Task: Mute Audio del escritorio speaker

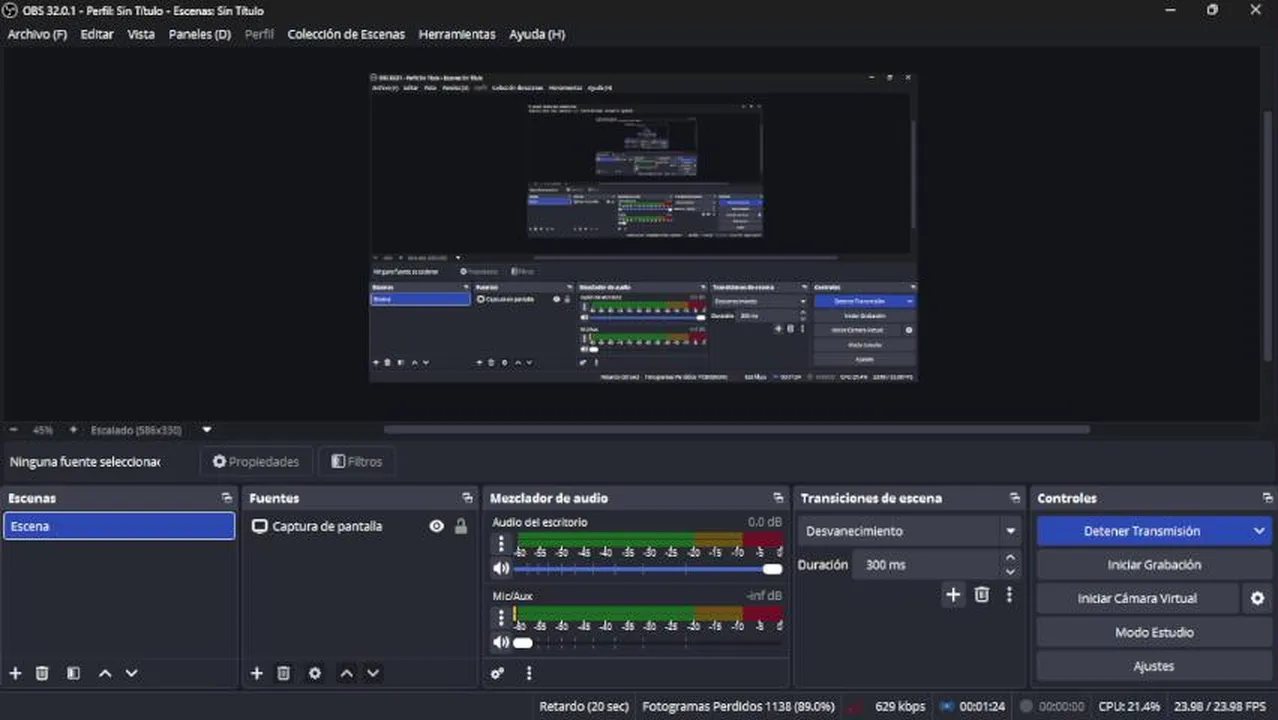Action: pos(501,568)
